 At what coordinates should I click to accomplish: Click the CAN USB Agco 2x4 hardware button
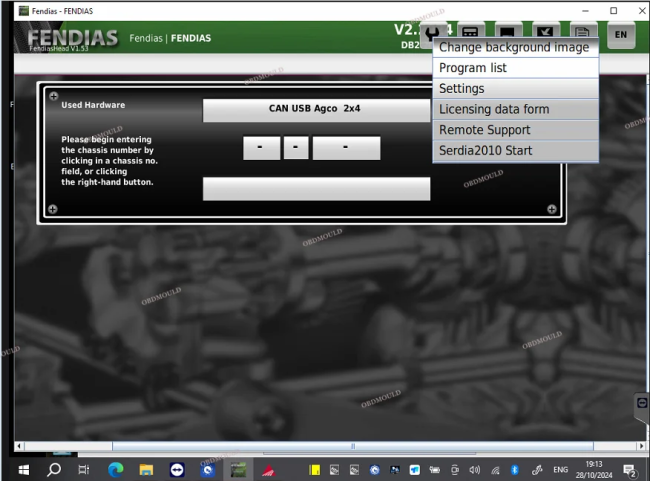pos(315,109)
